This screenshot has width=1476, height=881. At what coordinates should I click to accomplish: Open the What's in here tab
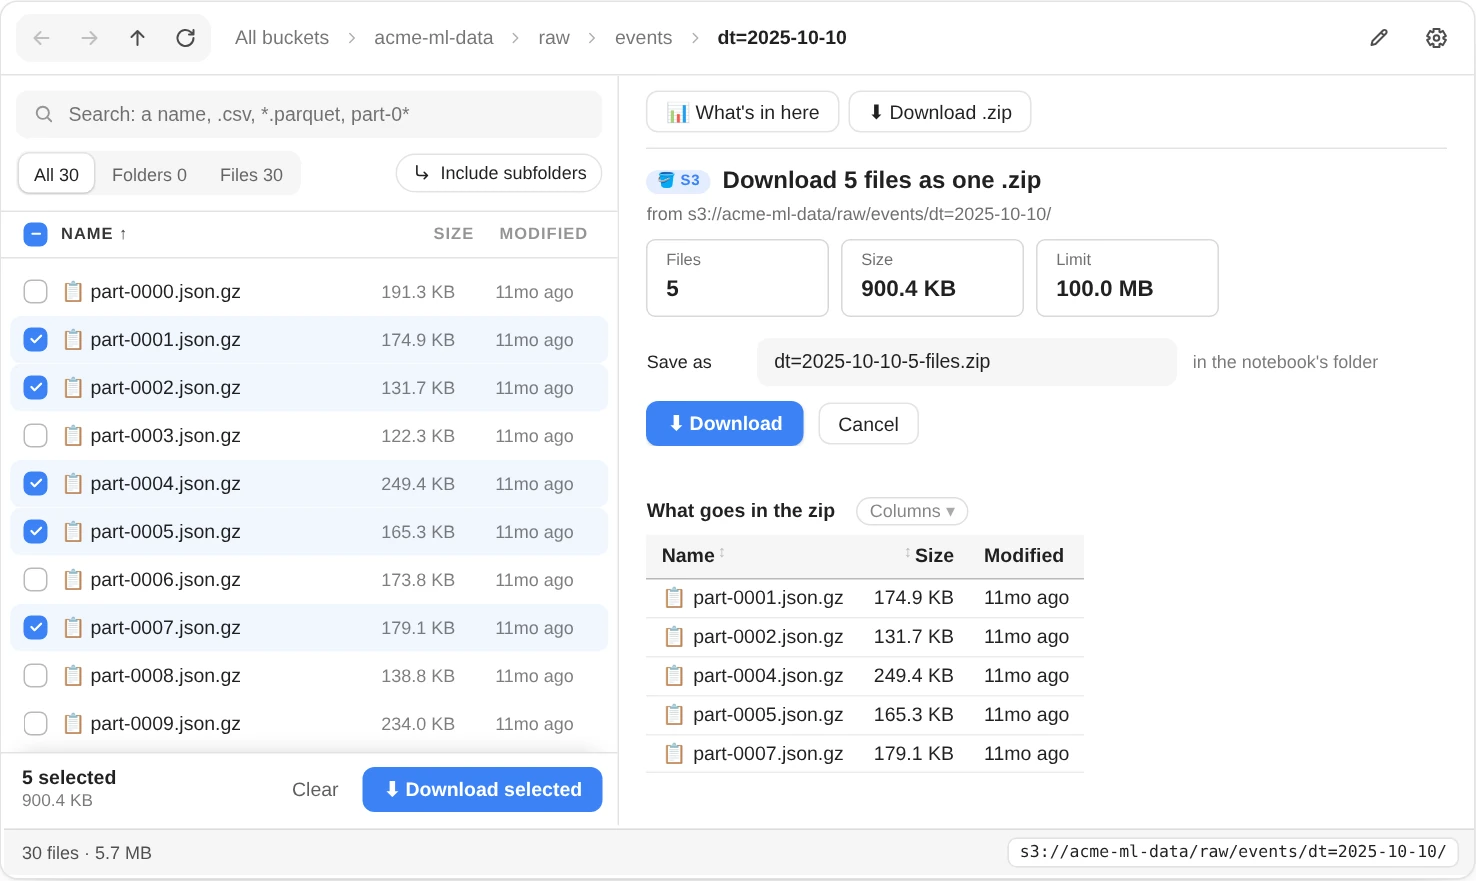click(743, 112)
